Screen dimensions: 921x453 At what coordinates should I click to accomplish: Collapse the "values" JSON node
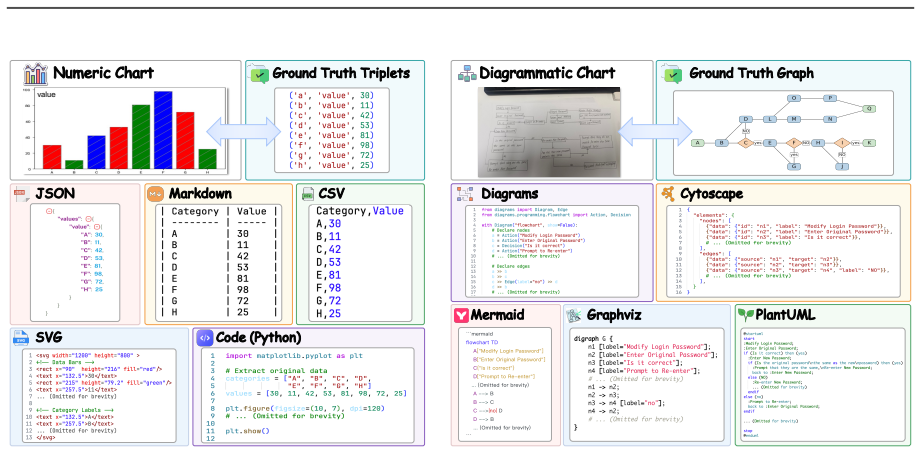click(89, 218)
